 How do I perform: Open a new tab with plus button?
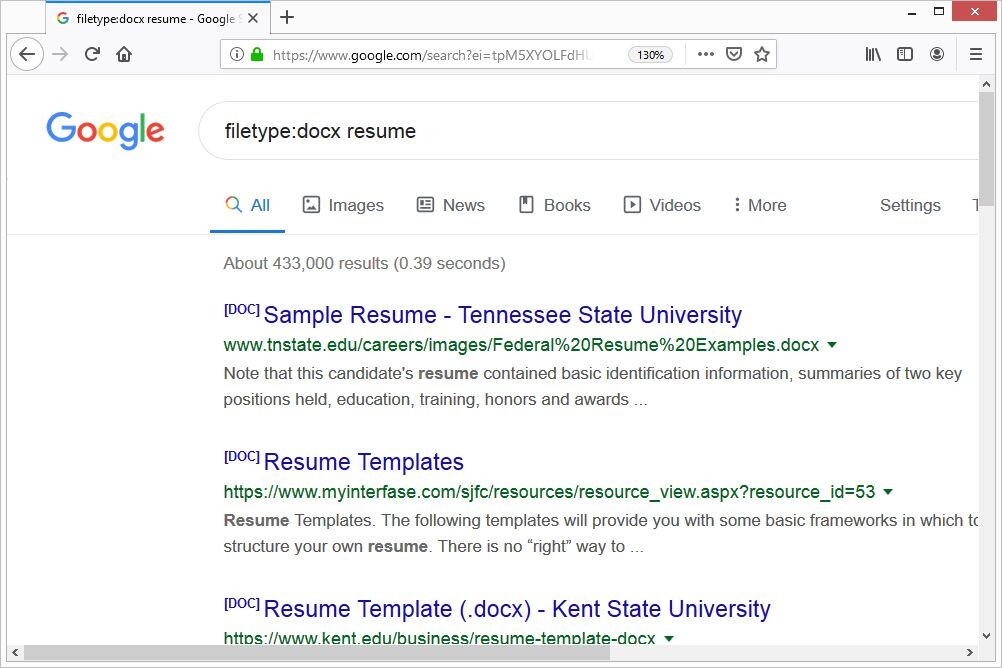287,17
